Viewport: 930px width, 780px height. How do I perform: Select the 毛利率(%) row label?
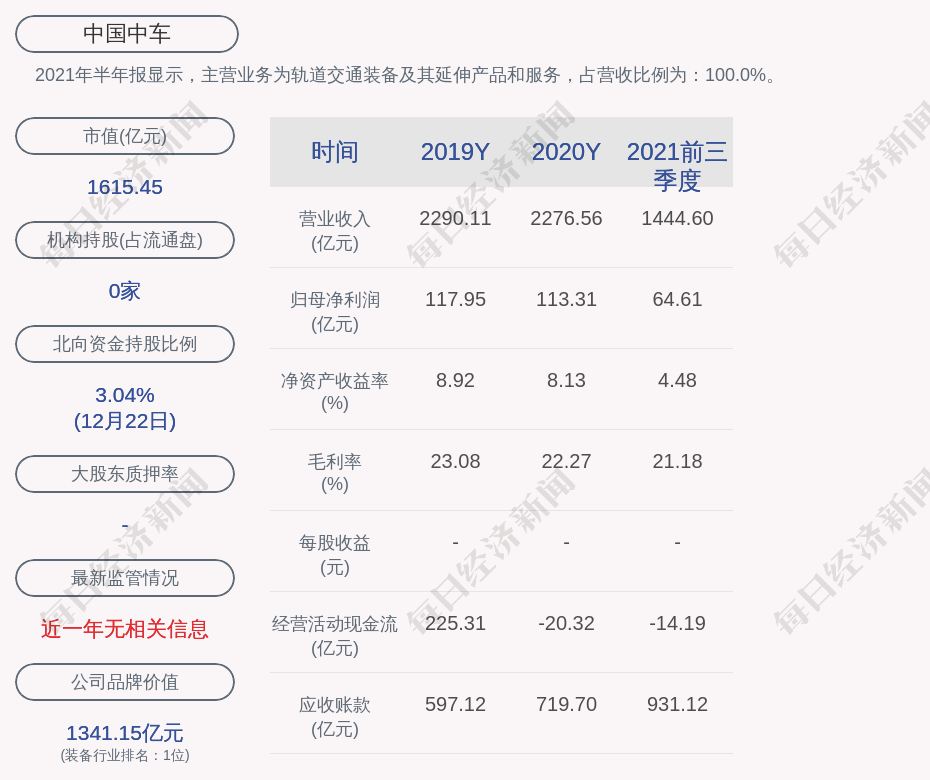point(334,473)
